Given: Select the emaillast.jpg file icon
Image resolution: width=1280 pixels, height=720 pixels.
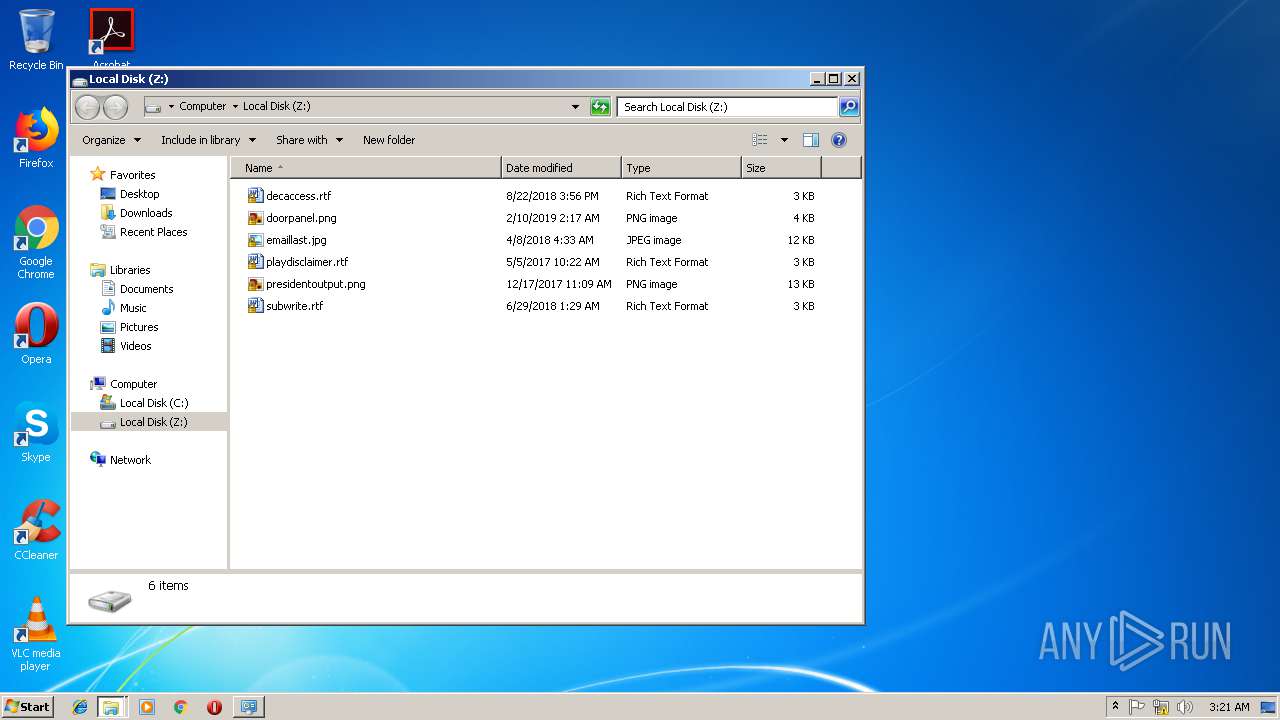Looking at the screenshot, I should click(255, 240).
